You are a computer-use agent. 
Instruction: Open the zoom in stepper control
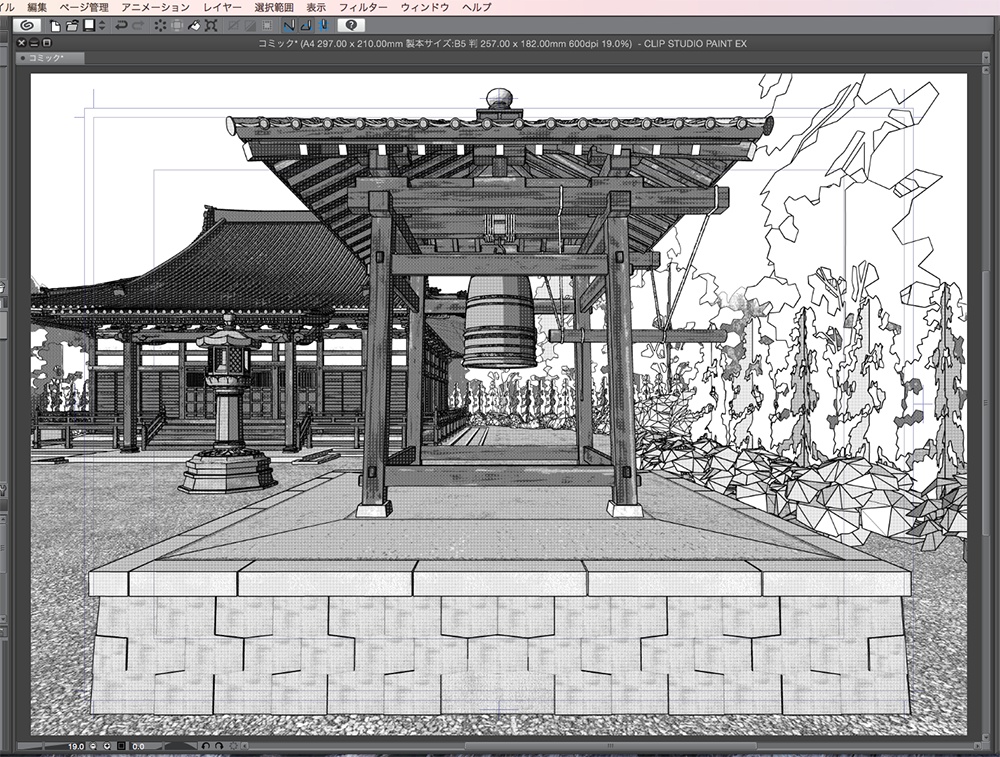pyautogui.click(x=108, y=745)
